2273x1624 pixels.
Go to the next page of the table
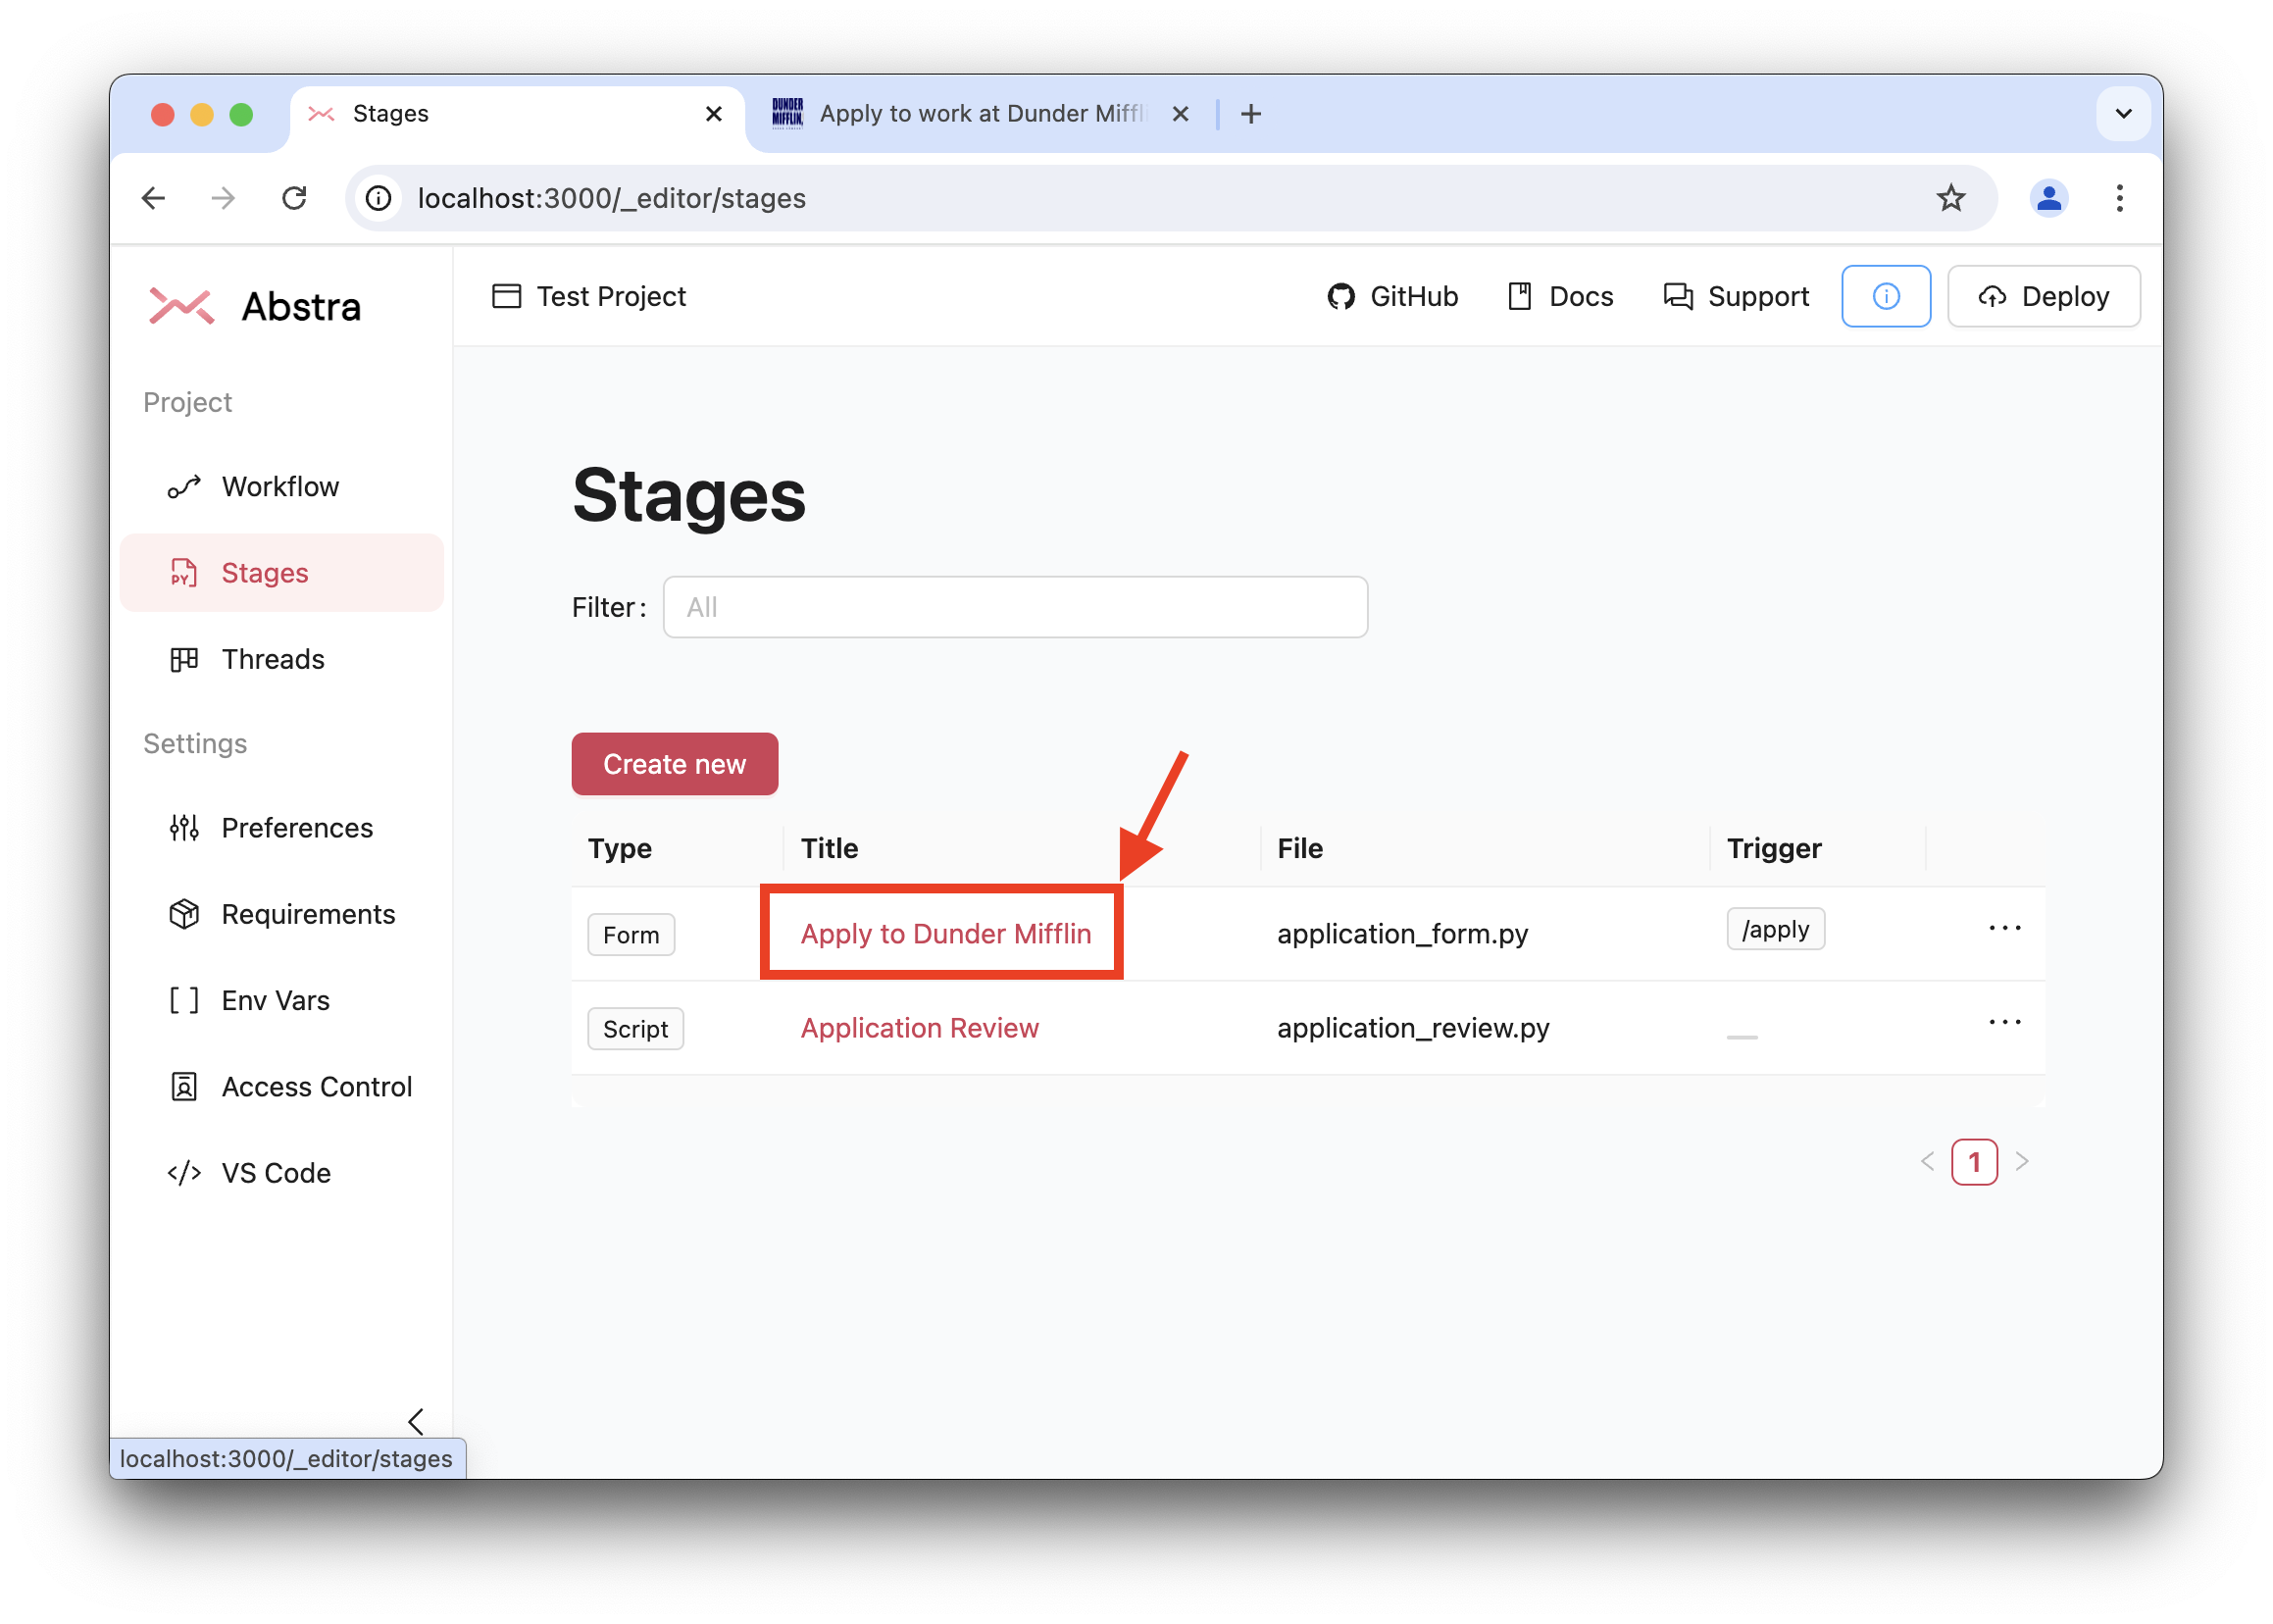click(2022, 1162)
